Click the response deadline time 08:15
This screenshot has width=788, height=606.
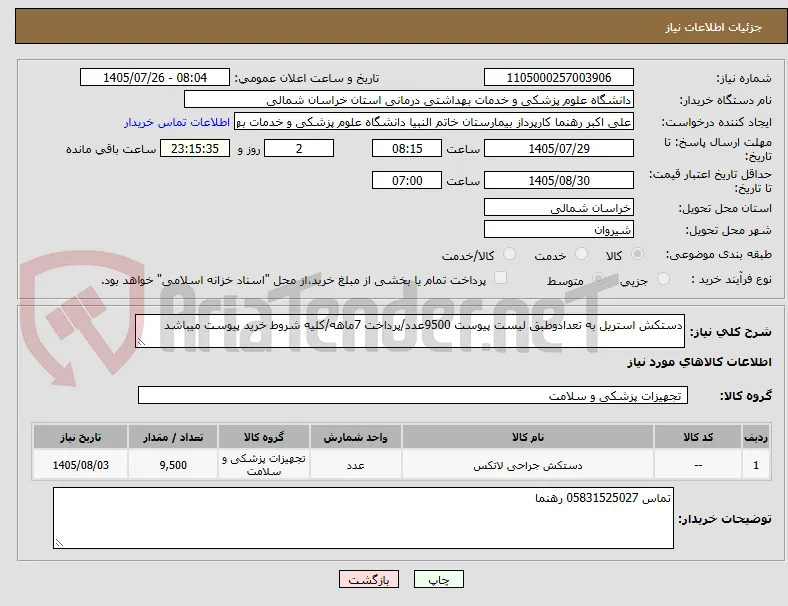click(407, 149)
